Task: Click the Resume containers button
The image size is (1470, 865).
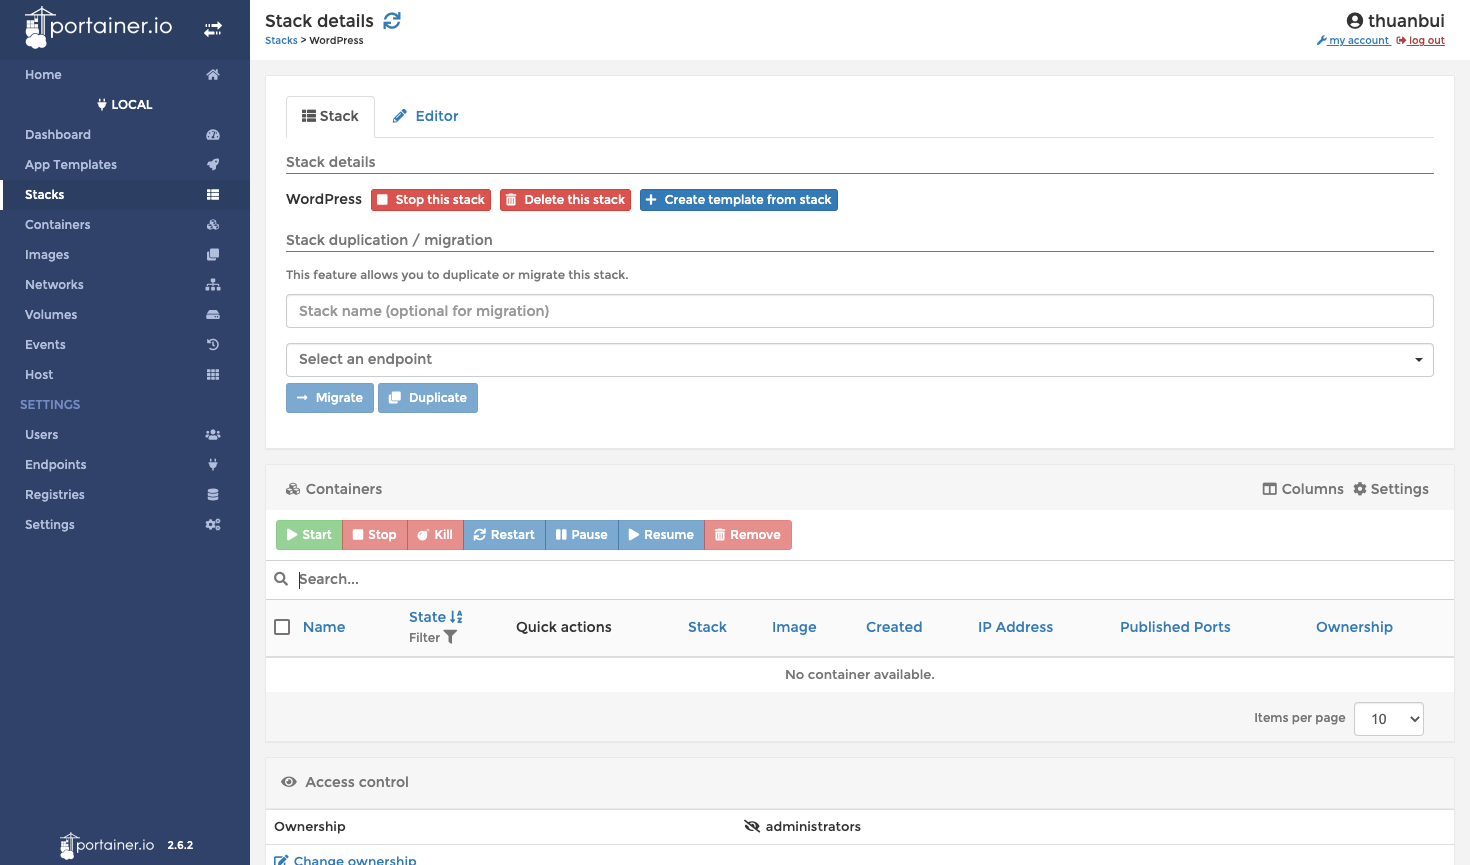Action: pyautogui.click(x=661, y=535)
